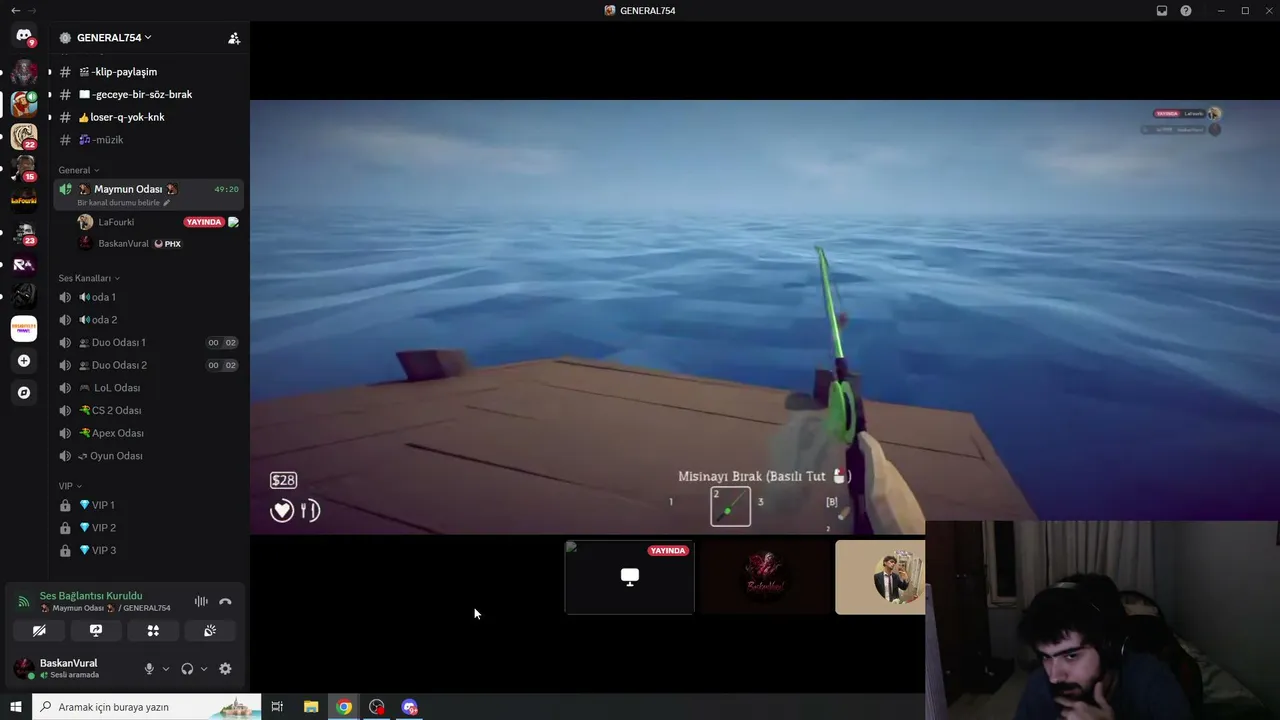Open noise suppression waveform icon
Screen dimensions: 1280x720
pyautogui.click(x=201, y=601)
